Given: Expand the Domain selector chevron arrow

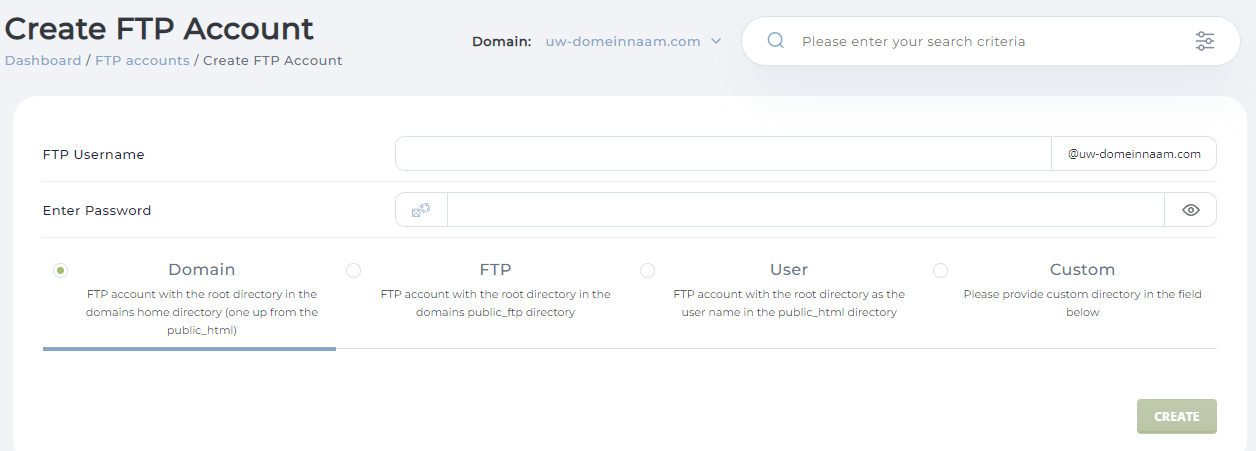Looking at the screenshot, I should (716, 41).
